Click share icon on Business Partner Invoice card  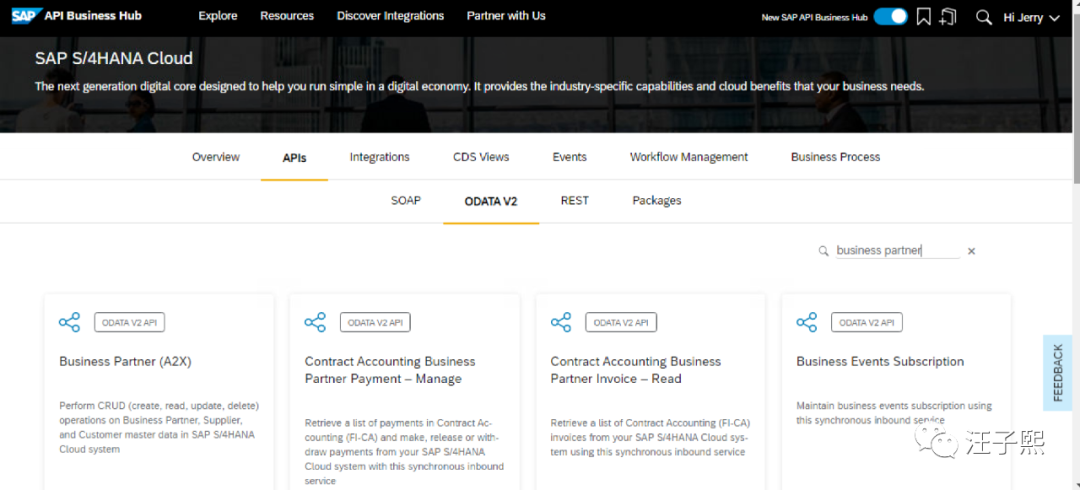tap(561, 322)
